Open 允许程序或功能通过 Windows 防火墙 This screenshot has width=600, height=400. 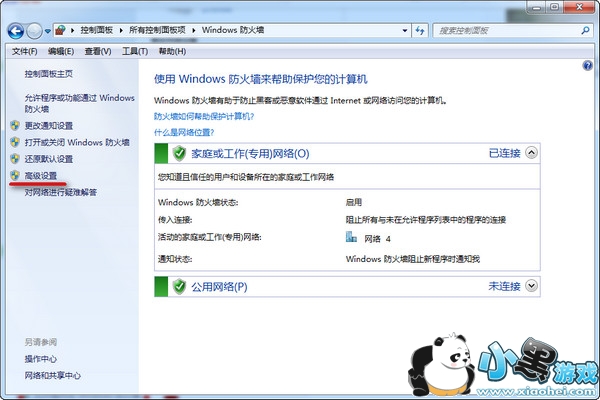click(x=79, y=103)
